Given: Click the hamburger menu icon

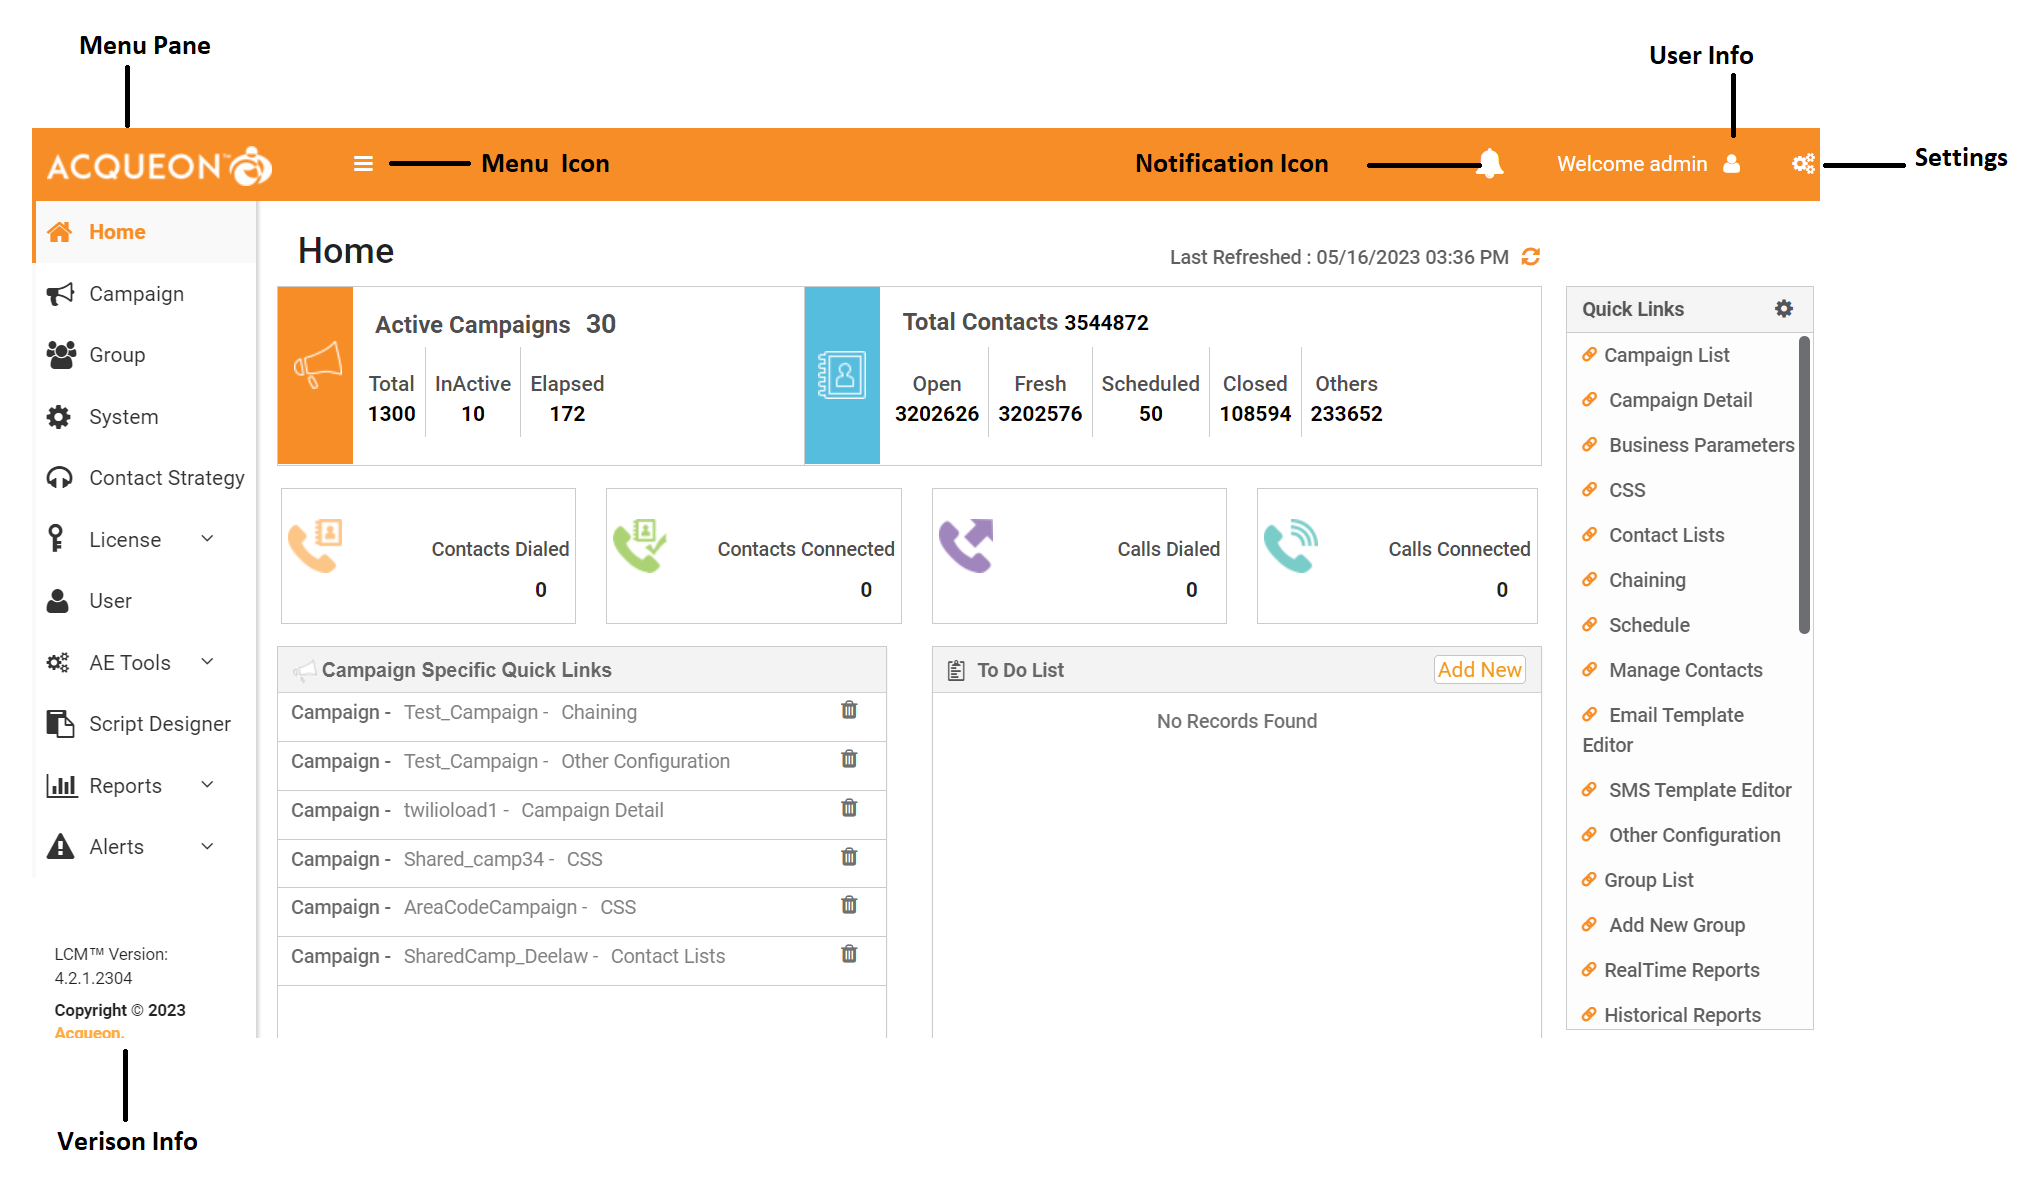Looking at the screenshot, I should tap(363, 164).
